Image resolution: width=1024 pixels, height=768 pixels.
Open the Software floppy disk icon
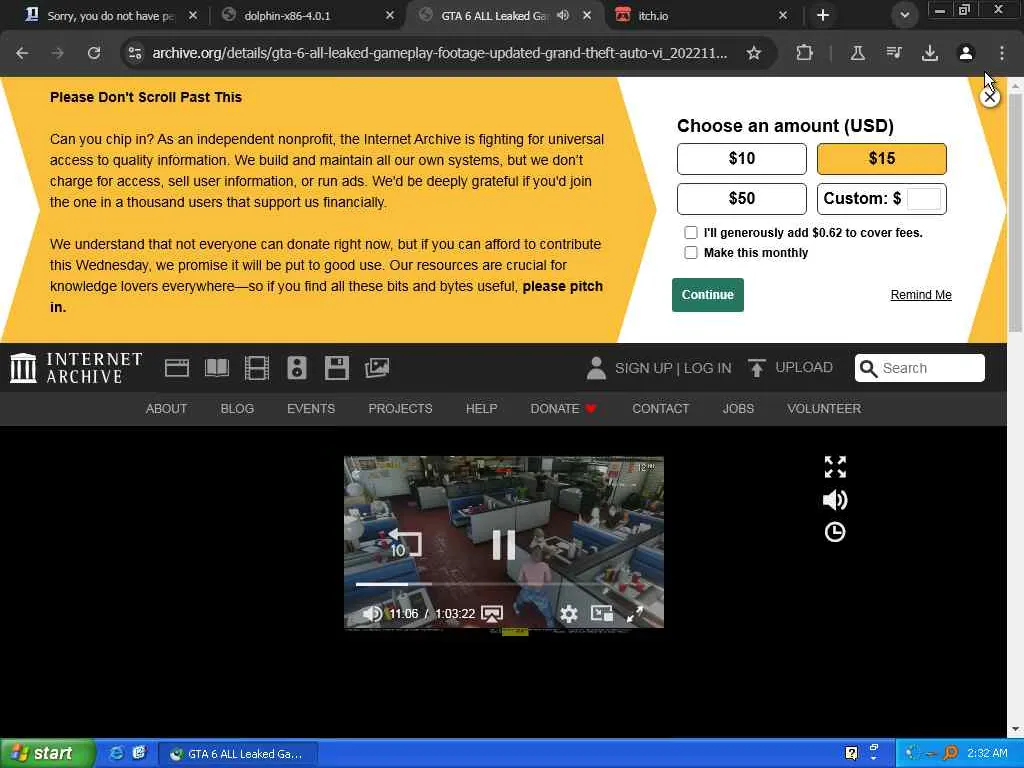(337, 368)
